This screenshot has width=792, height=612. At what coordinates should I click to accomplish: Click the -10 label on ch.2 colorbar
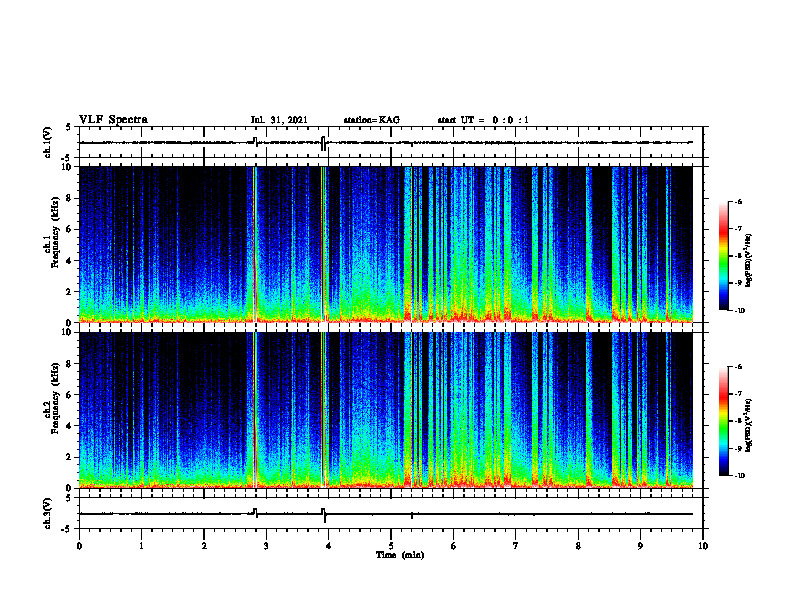tap(739, 476)
